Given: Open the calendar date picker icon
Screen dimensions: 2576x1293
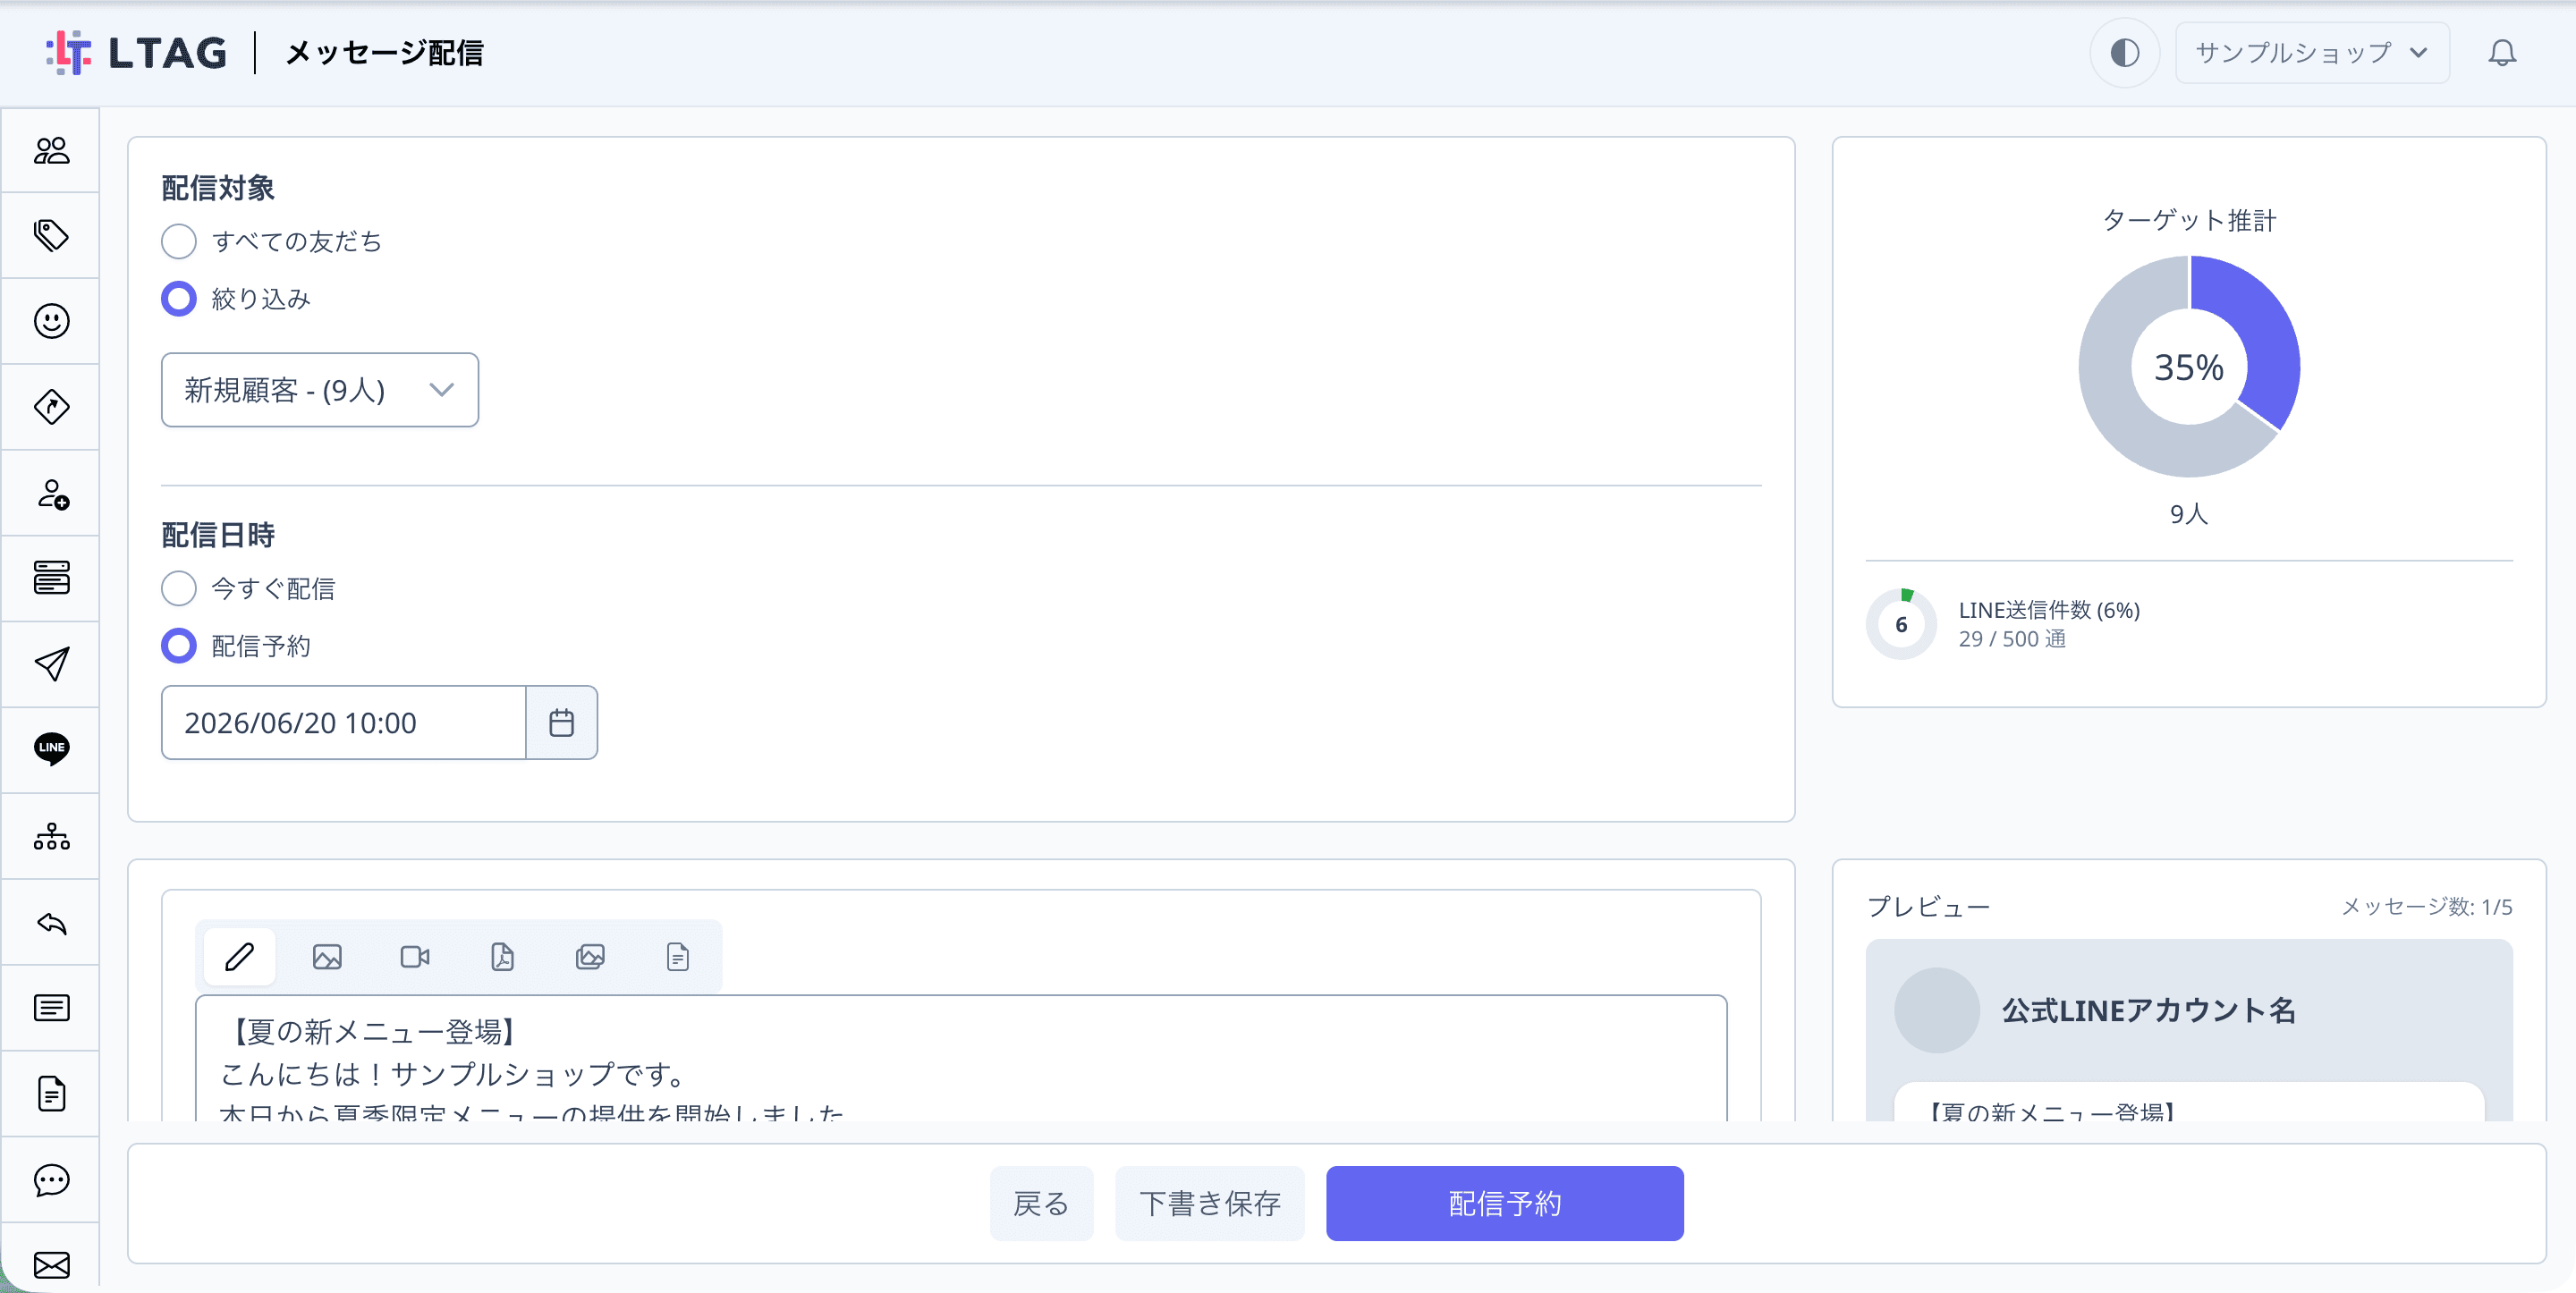Looking at the screenshot, I should [x=561, y=722].
